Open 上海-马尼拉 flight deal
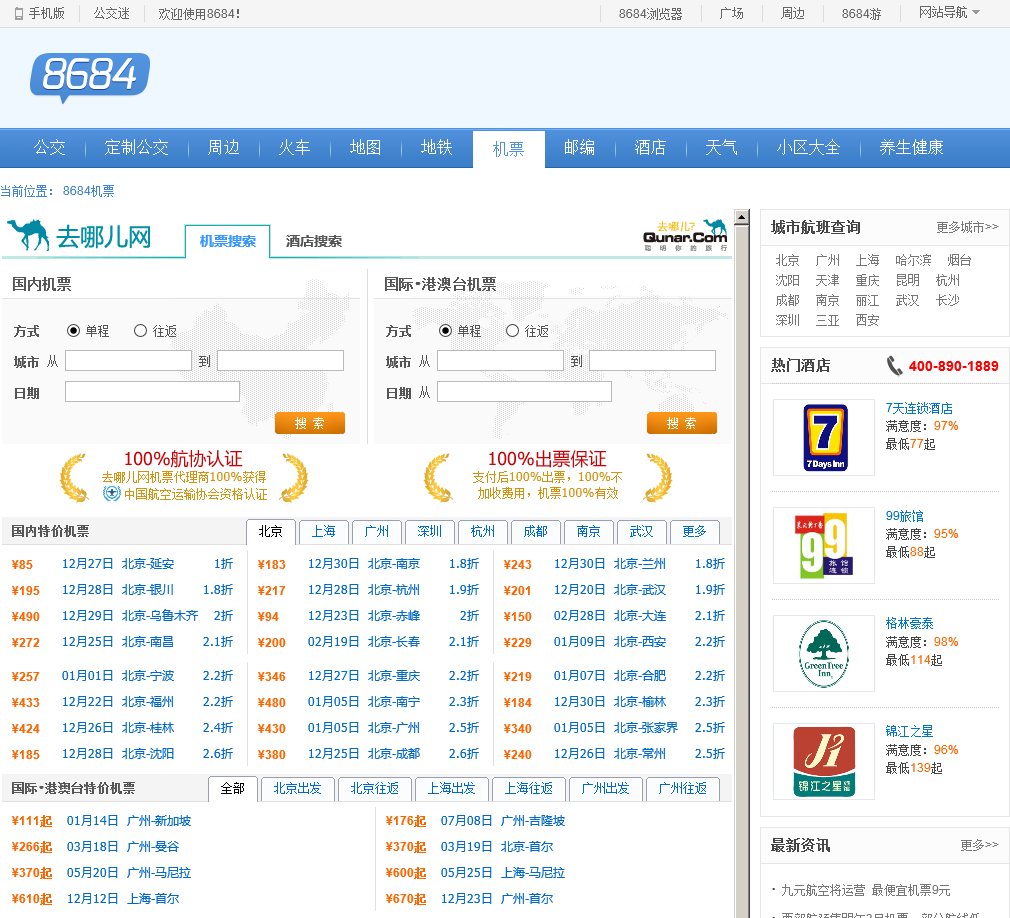The image size is (1010, 918). [x=533, y=873]
